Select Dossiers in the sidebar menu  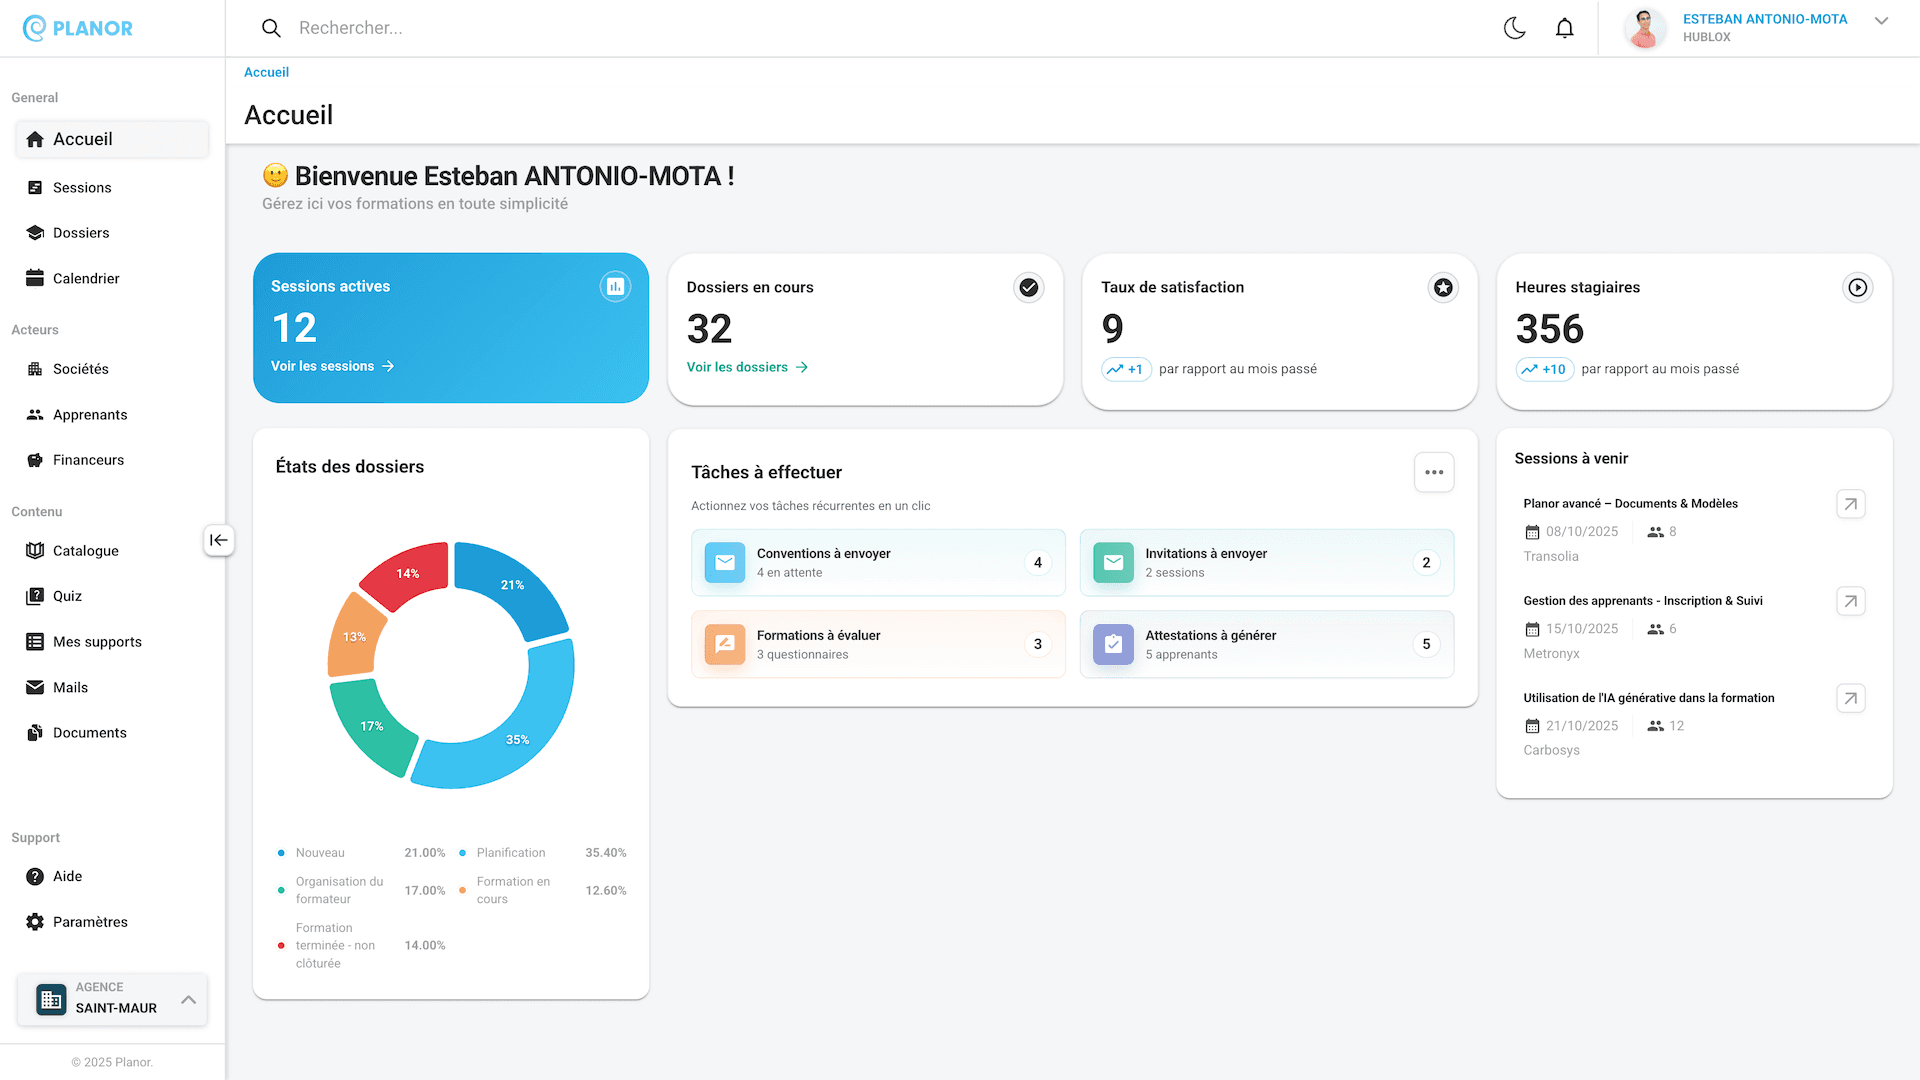80,233
